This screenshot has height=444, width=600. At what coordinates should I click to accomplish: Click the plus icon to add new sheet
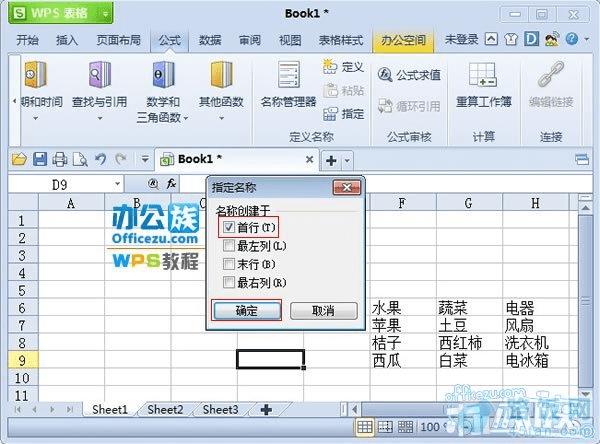click(266, 410)
